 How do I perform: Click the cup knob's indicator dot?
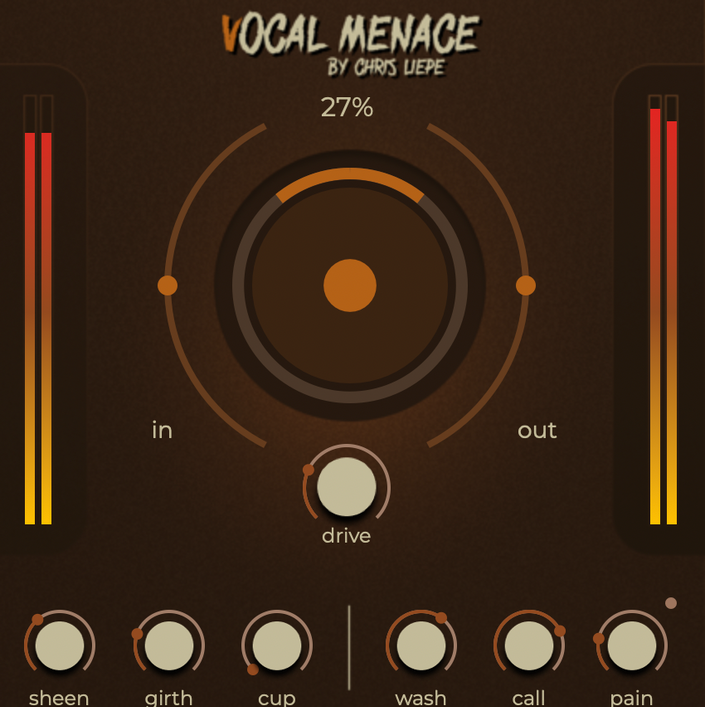coord(253,669)
